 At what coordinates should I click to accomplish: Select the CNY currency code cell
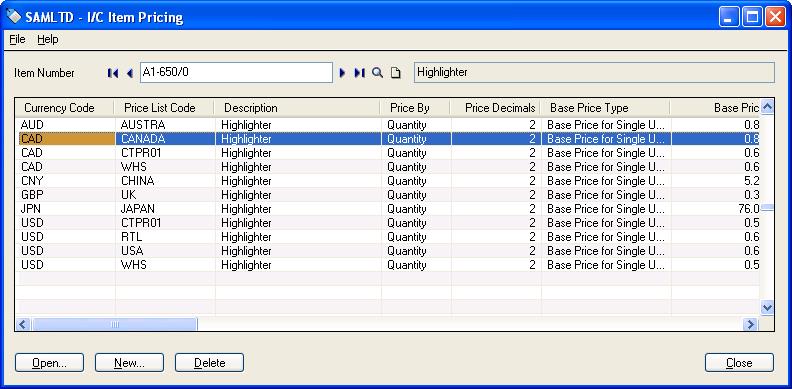pyautogui.click(x=66, y=181)
